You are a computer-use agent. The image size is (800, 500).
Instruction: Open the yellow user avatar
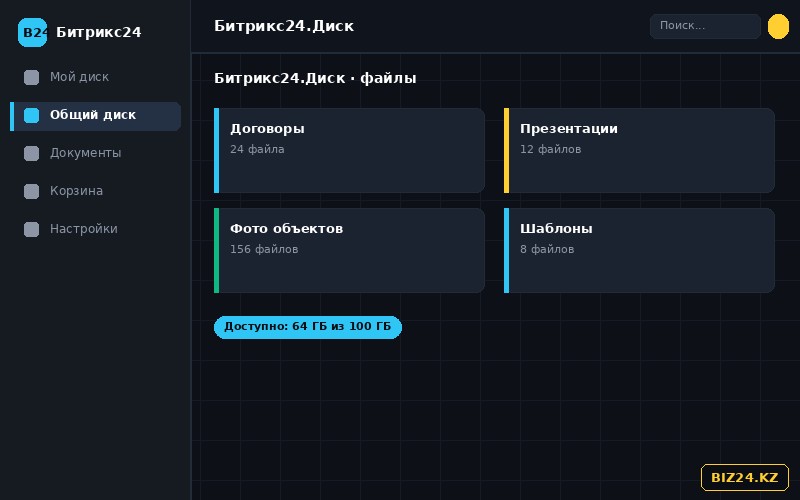click(x=778, y=27)
